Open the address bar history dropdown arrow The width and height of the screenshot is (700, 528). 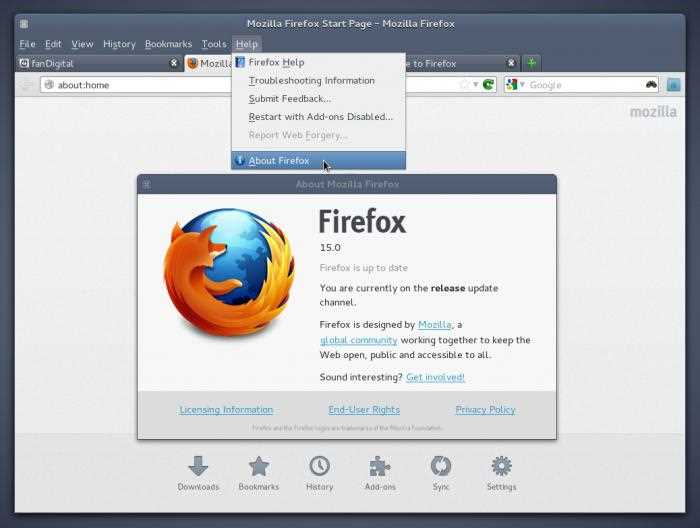click(476, 85)
